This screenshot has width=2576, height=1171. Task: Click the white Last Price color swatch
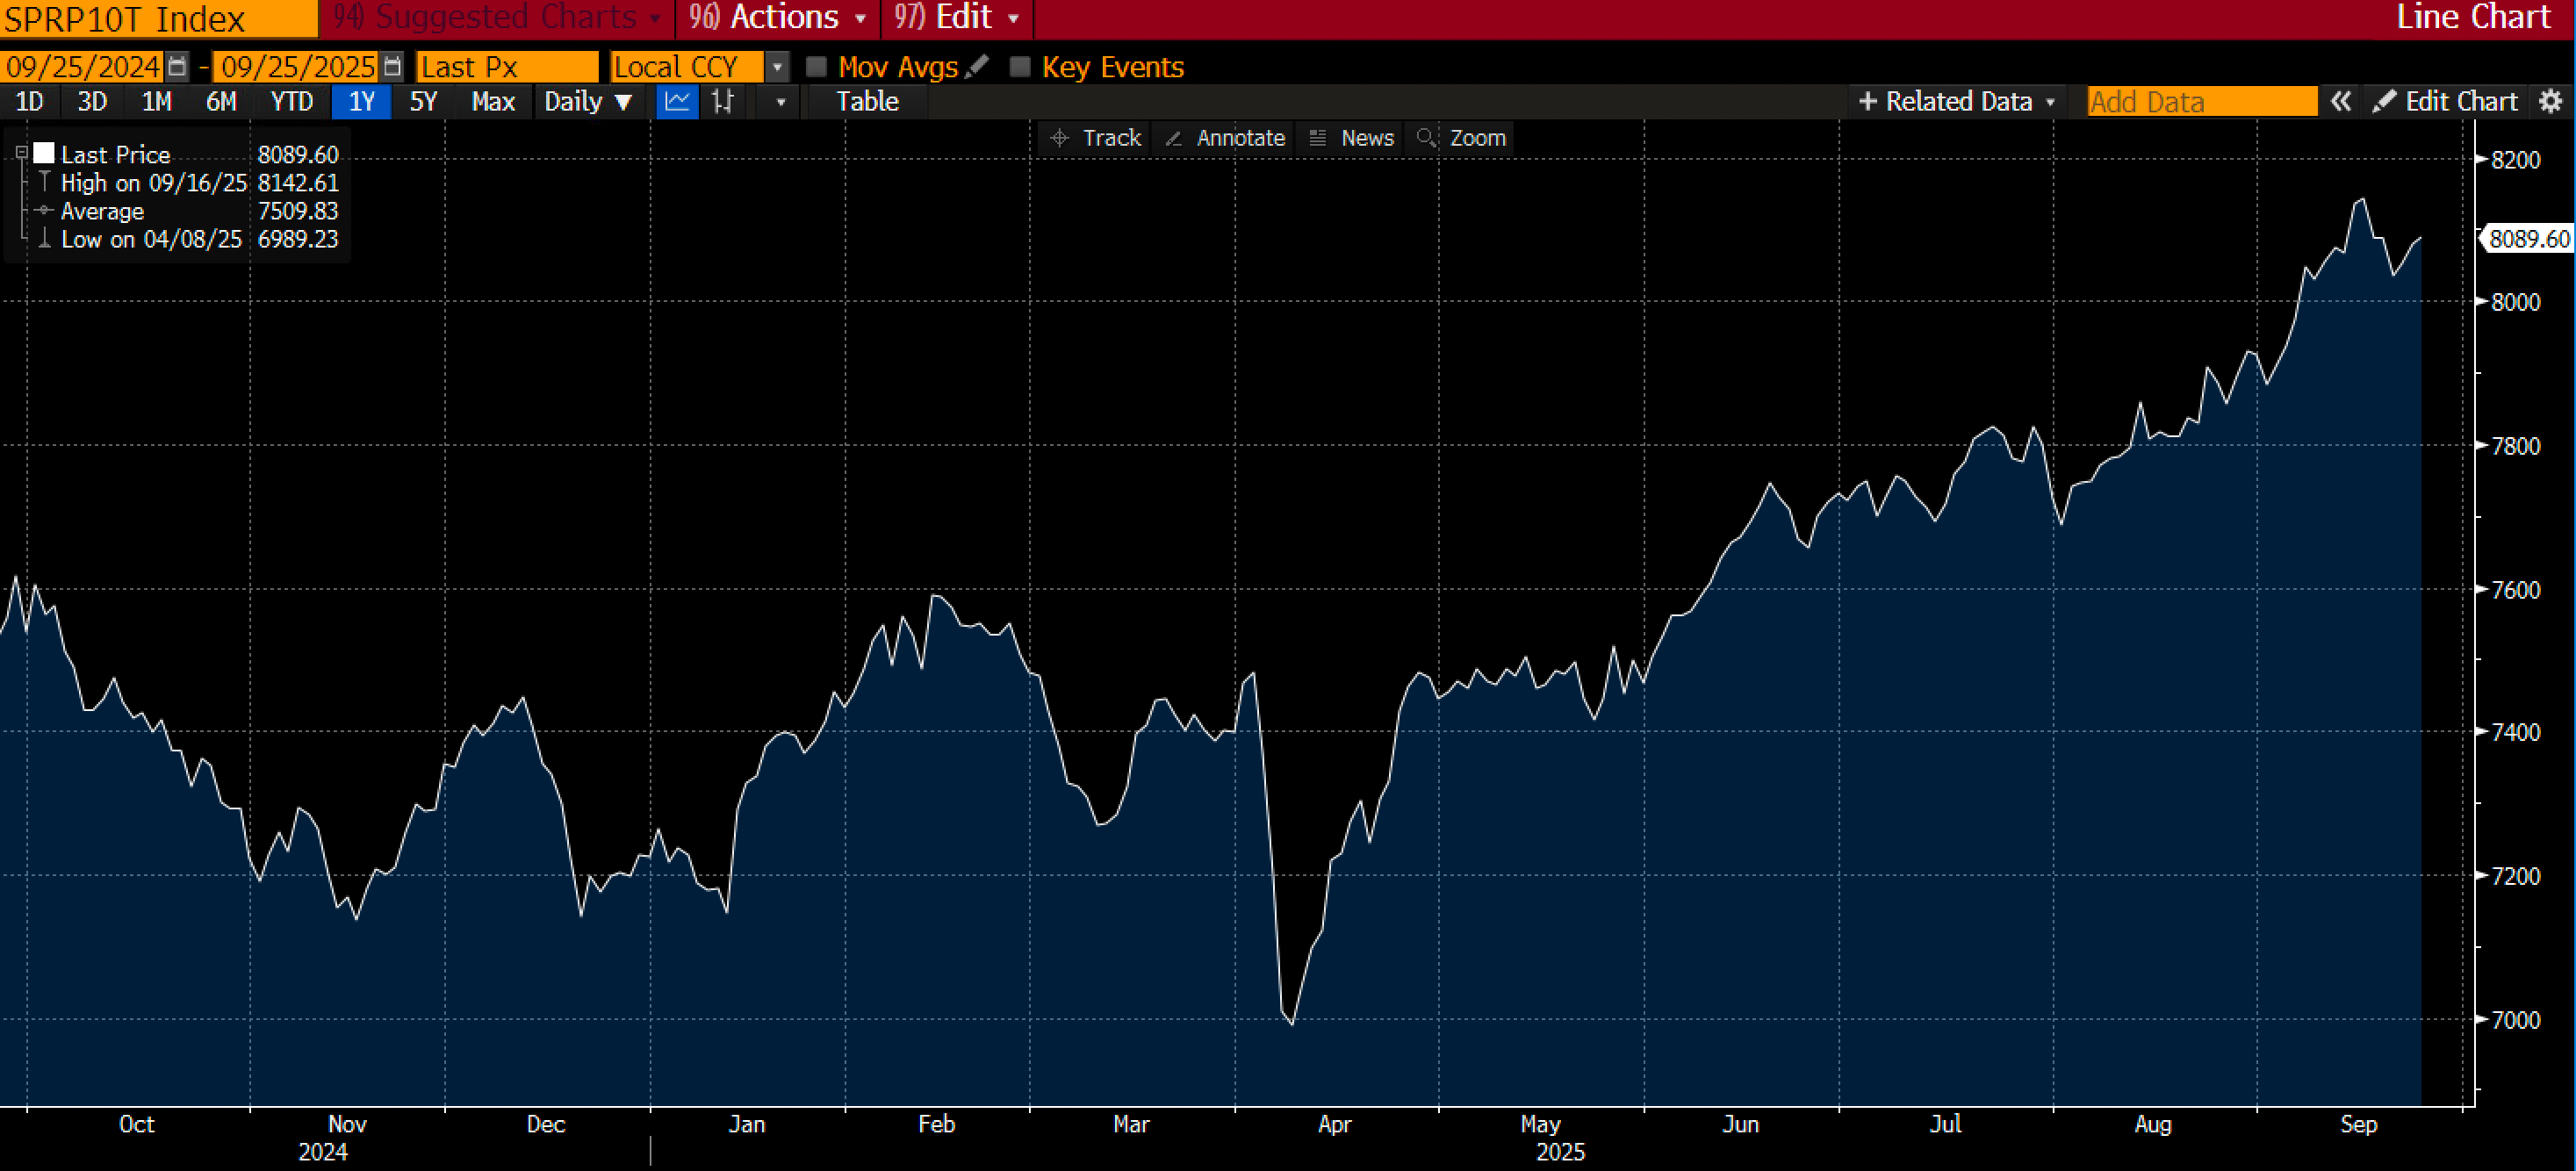point(44,153)
